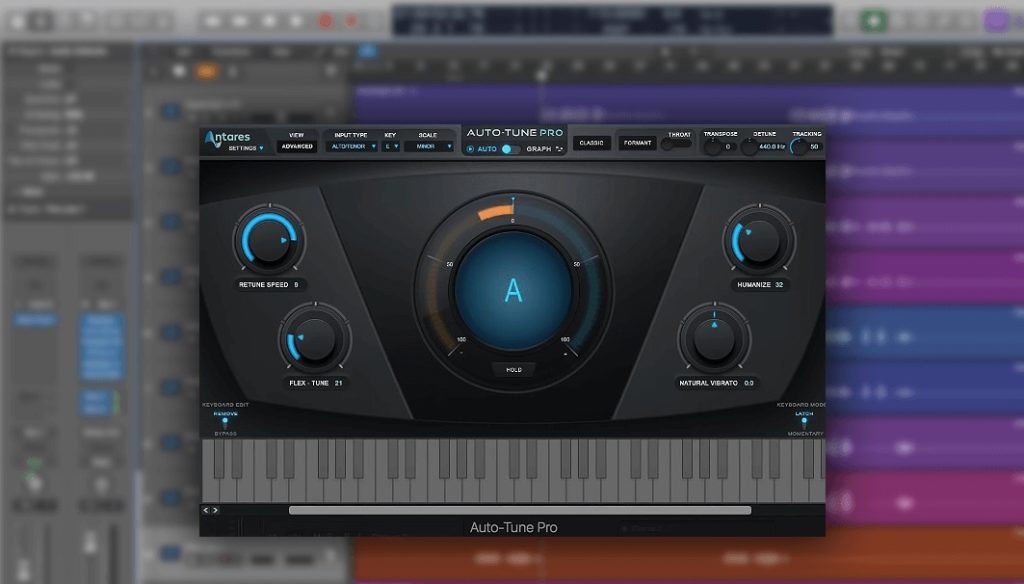Image resolution: width=1024 pixels, height=584 pixels.
Task: Click the keyboard scroll right arrow
Action: (216, 510)
